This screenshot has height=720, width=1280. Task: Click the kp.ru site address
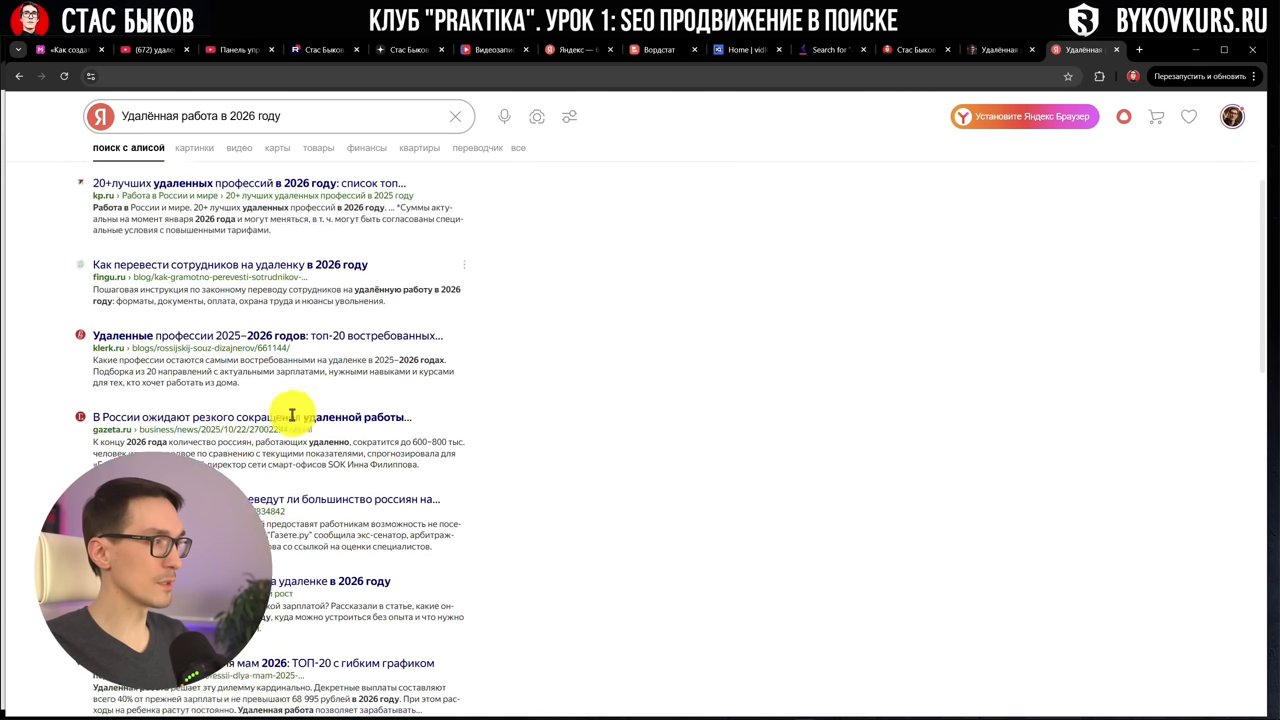pos(103,196)
